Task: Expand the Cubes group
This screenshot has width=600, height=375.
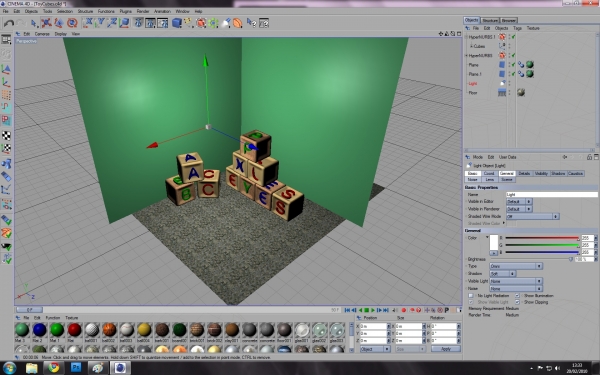Action: (x=471, y=46)
